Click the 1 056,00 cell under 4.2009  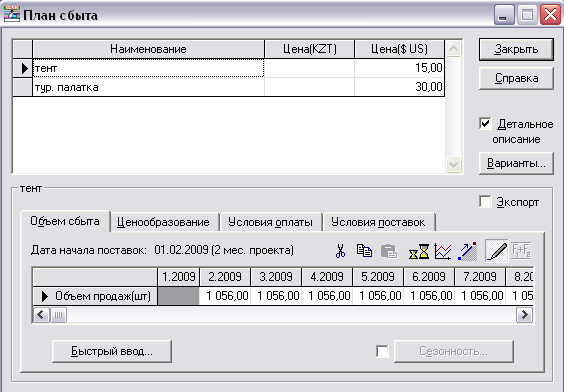click(327, 296)
